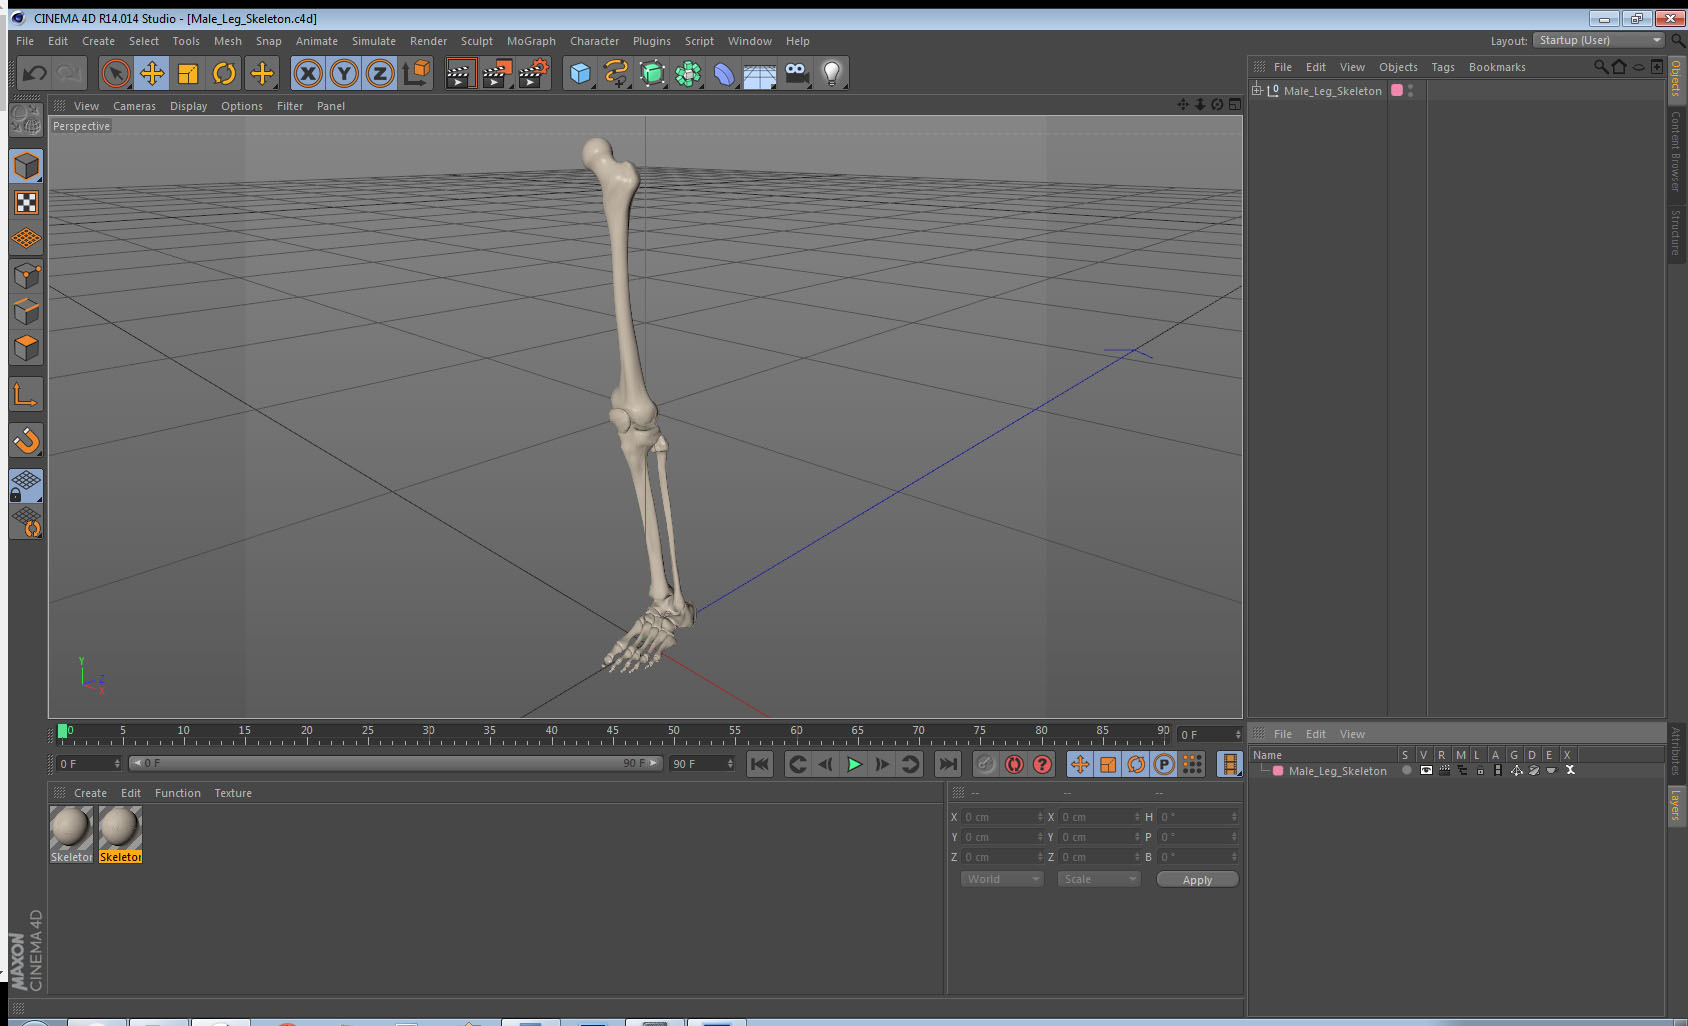Open the Layers side tab
Image resolution: width=1688 pixels, height=1026 pixels.
point(1676,804)
